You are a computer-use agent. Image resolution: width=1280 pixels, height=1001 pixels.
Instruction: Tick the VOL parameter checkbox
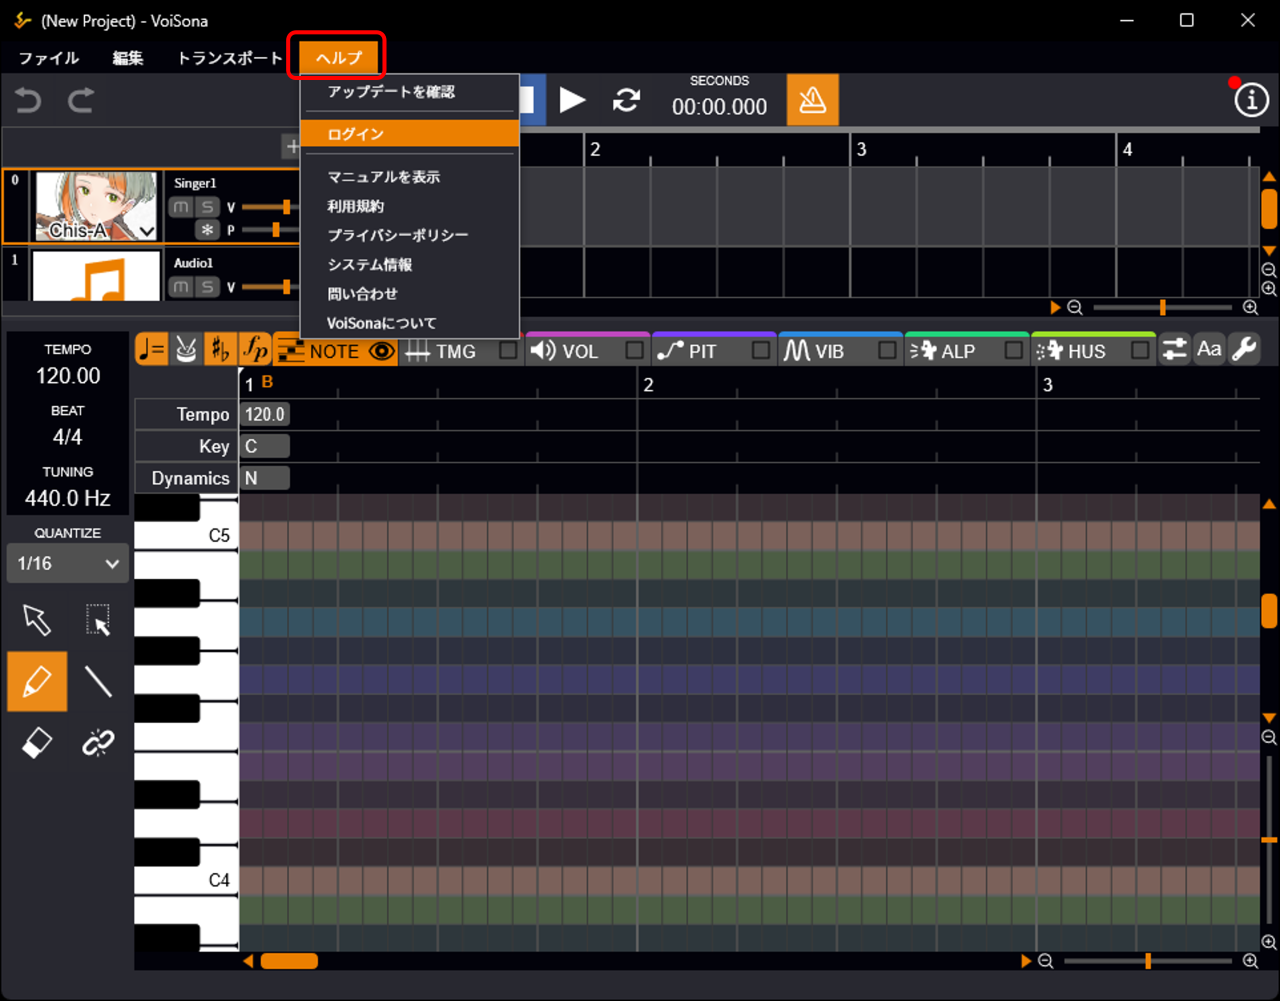coord(634,351)
